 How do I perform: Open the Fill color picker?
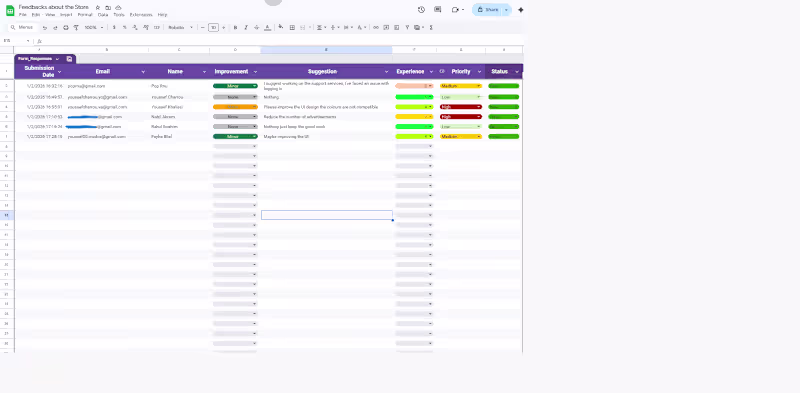(281, 28)
